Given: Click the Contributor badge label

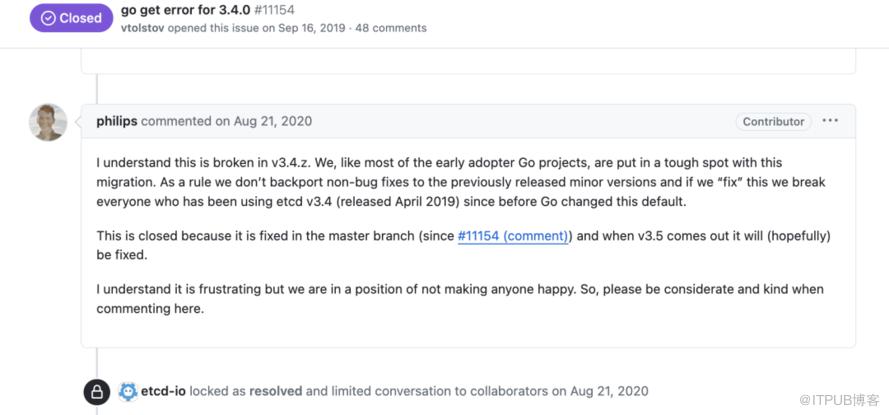Looking at the screenshot, I should [773, 121].
